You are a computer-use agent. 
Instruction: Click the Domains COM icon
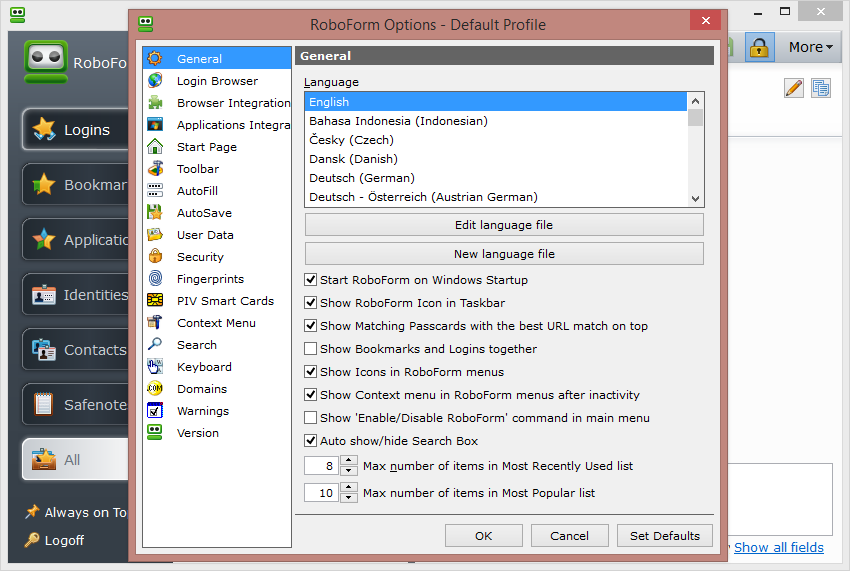(x=155, y=388)
